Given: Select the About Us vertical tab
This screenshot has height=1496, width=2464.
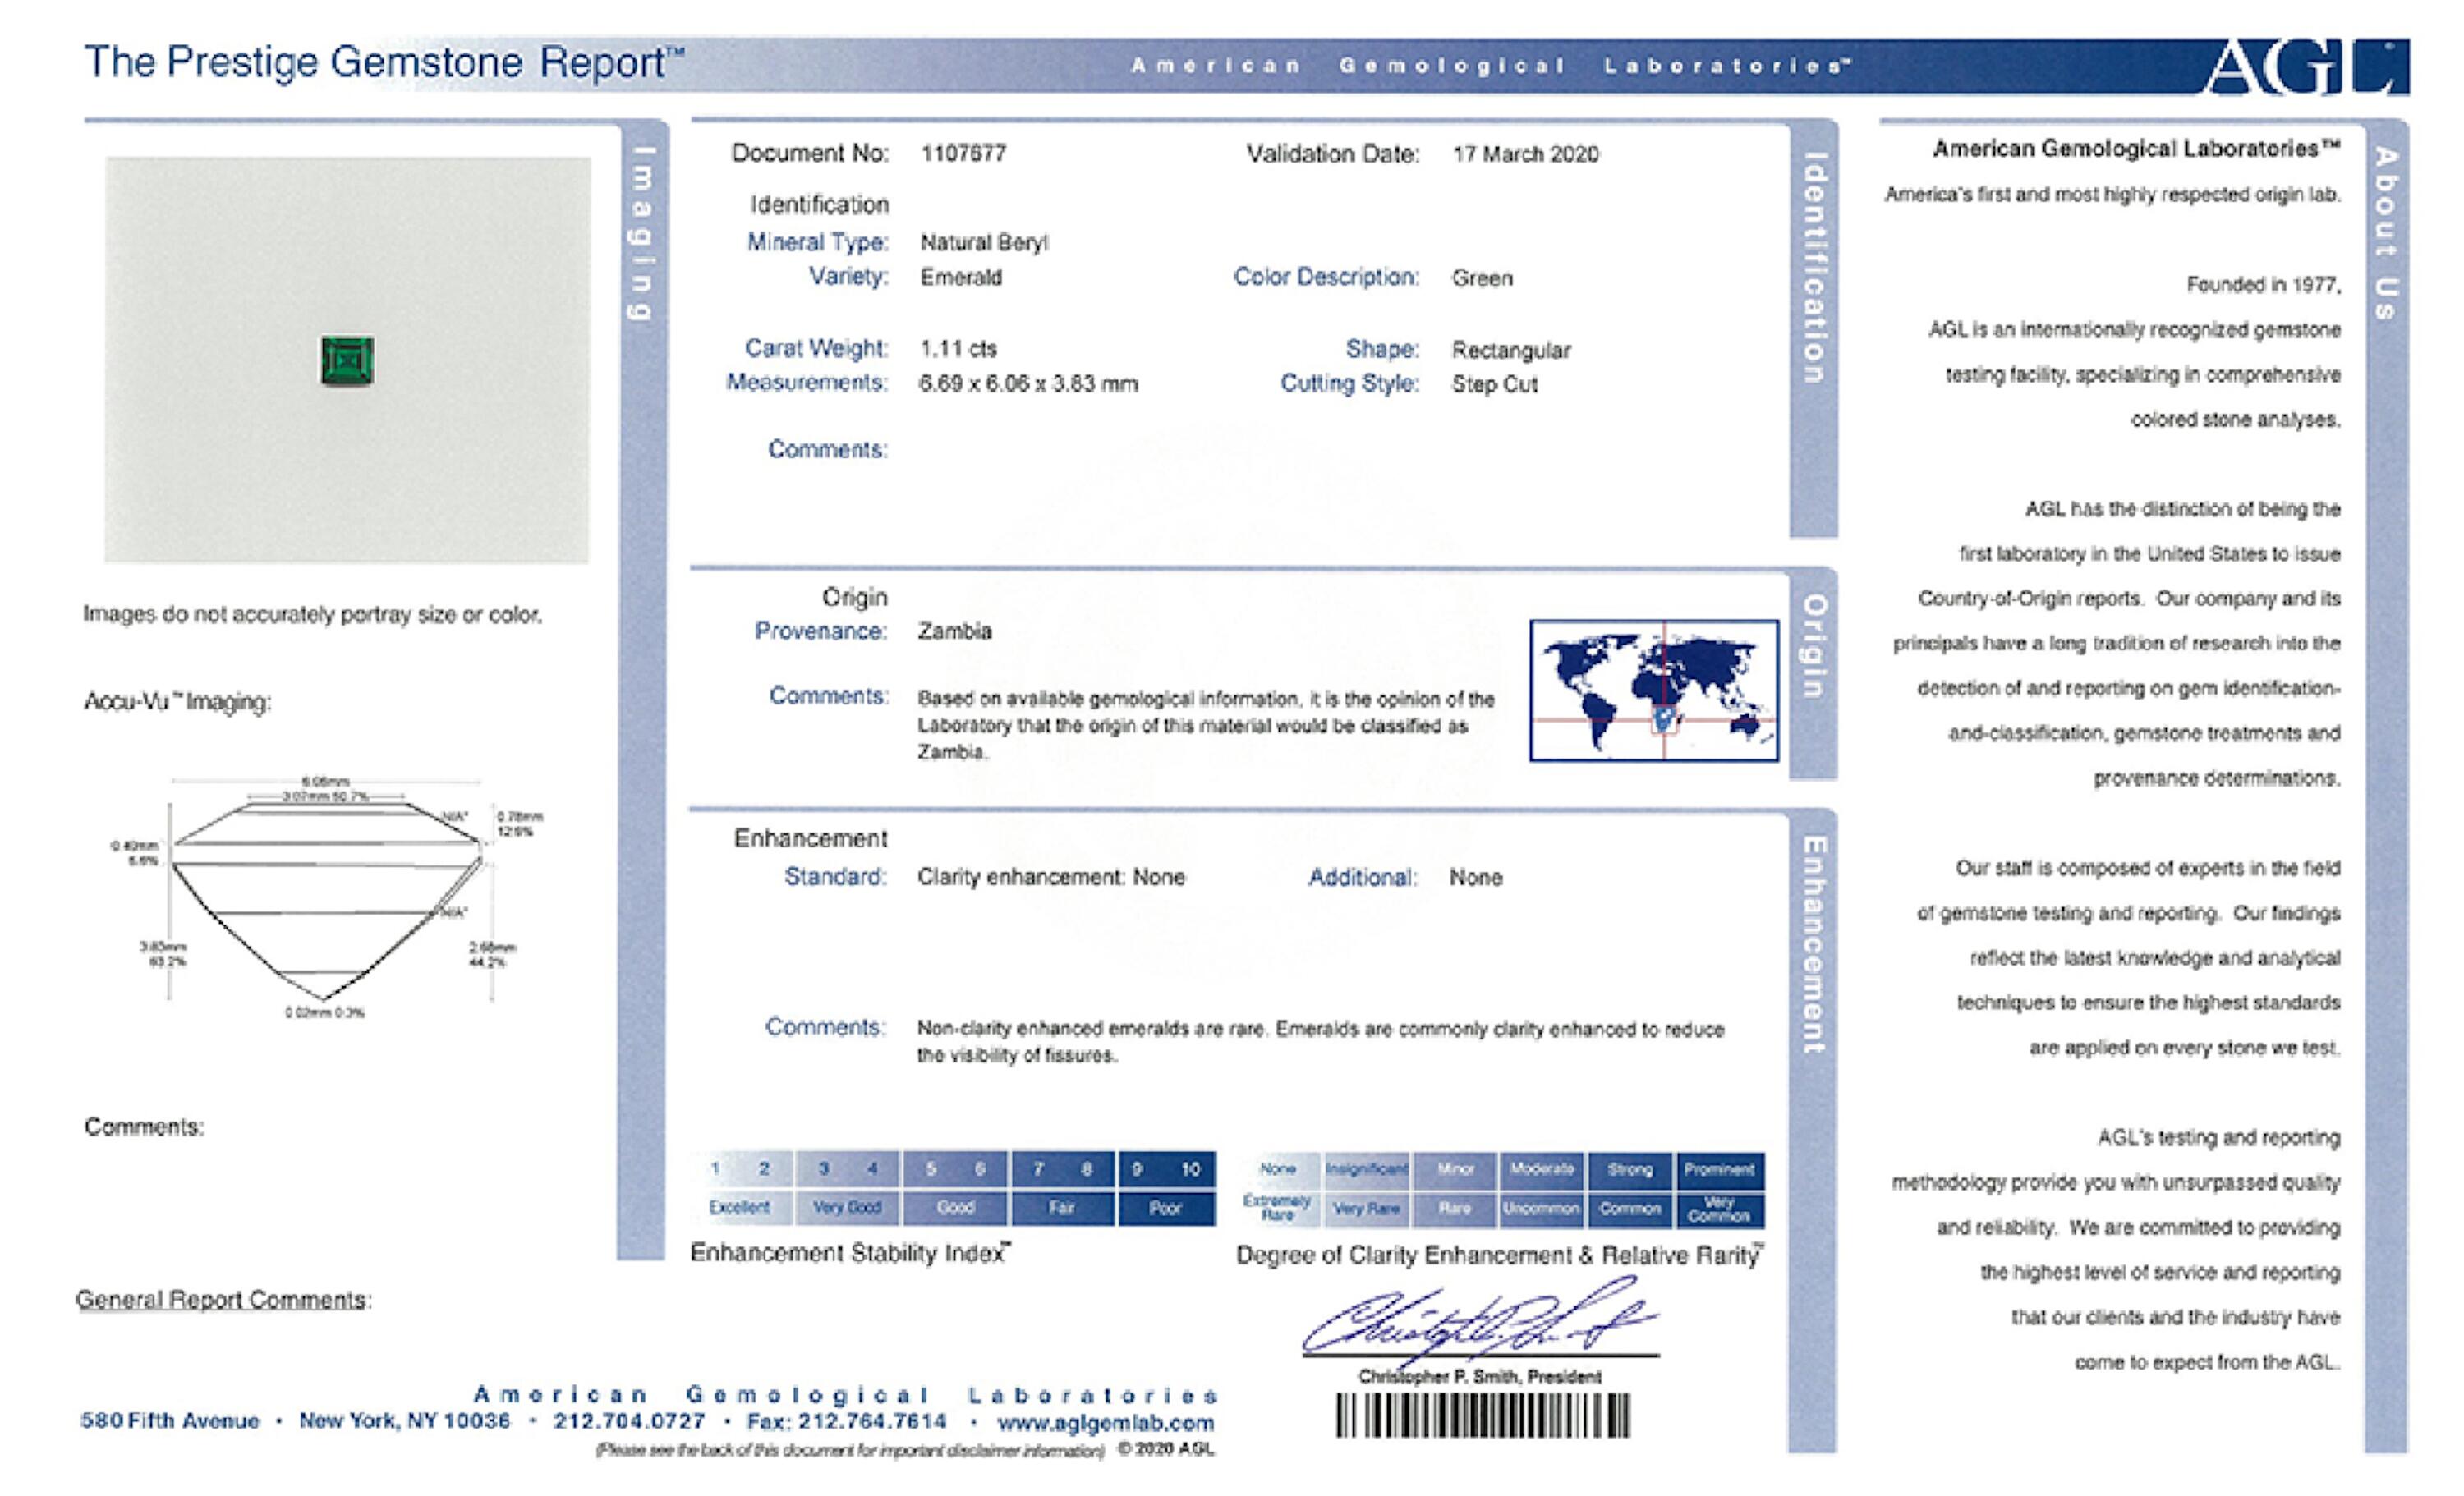Looking at the screenshot, I should [2386, 233].
